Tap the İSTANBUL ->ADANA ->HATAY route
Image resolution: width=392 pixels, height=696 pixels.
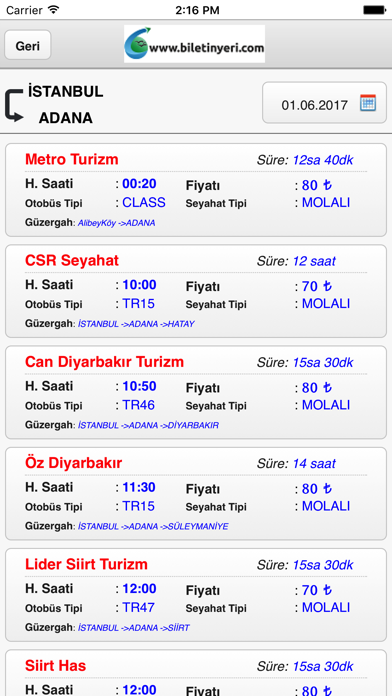136,324
